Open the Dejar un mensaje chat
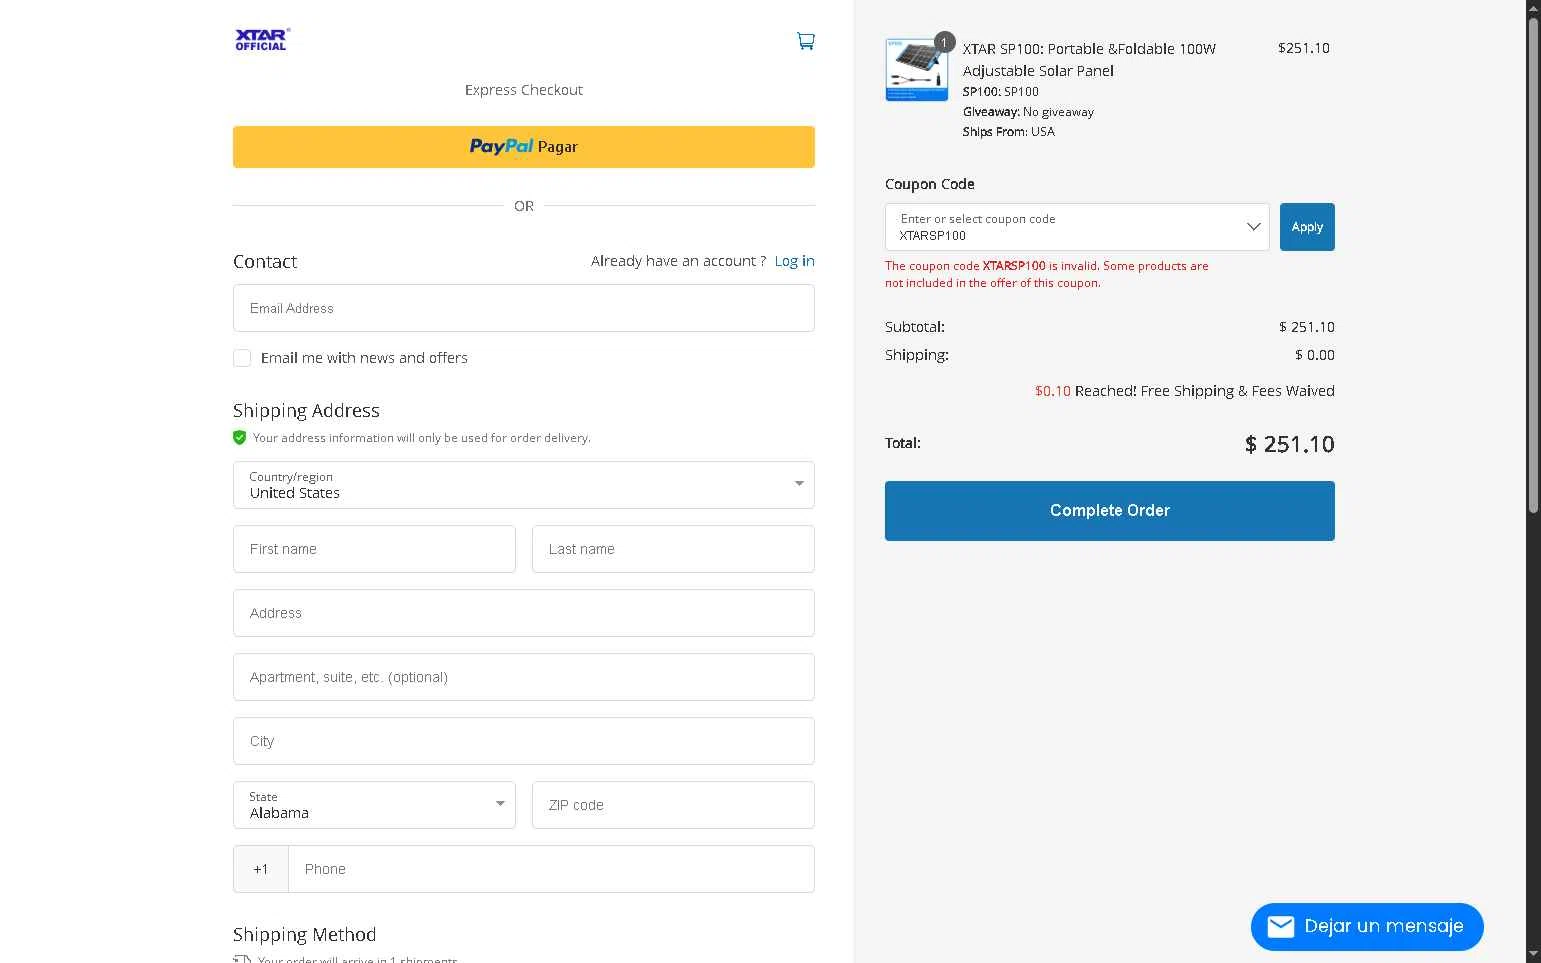The image size is (1541, 963). click(x=1367, y=927)
